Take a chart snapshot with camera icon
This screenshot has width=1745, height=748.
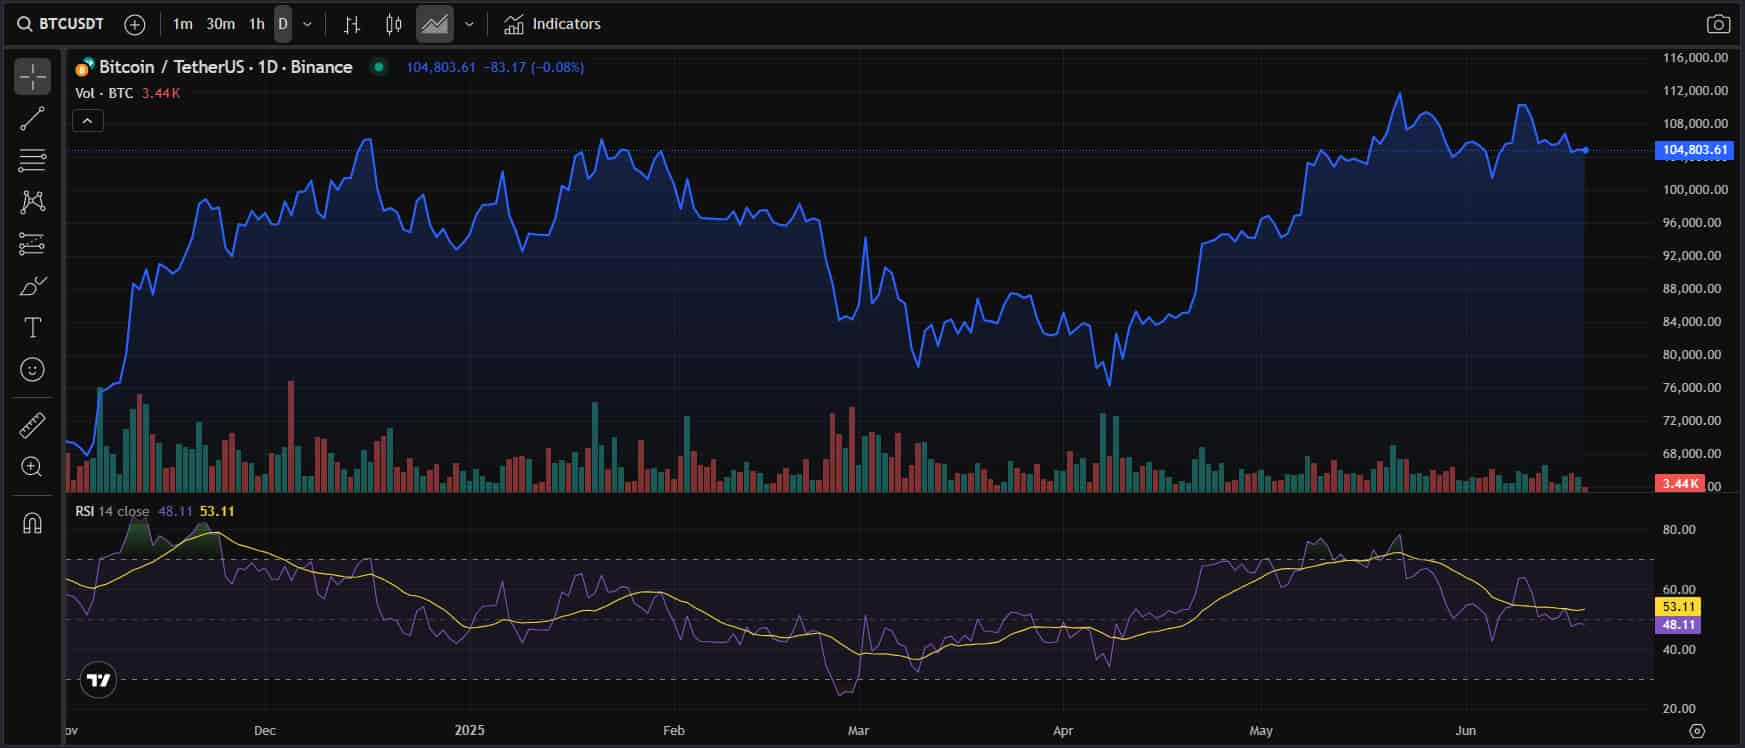(1718, 24)
